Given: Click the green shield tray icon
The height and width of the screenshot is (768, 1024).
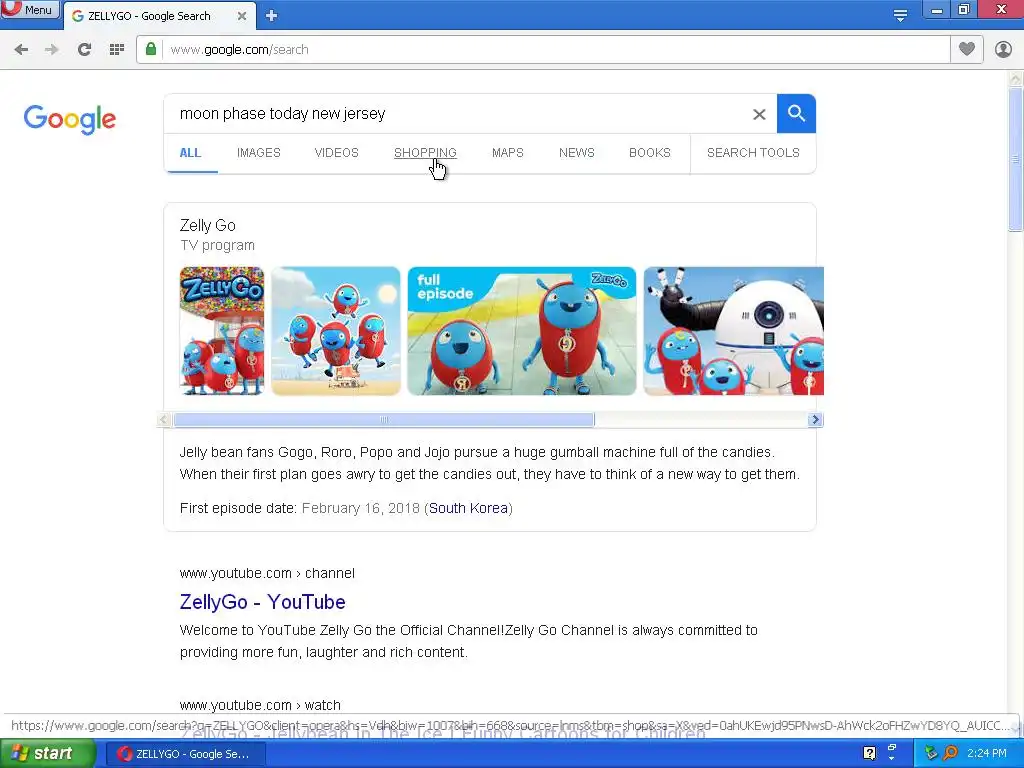Looking at the screenshot, I should (x=931, y=753).
